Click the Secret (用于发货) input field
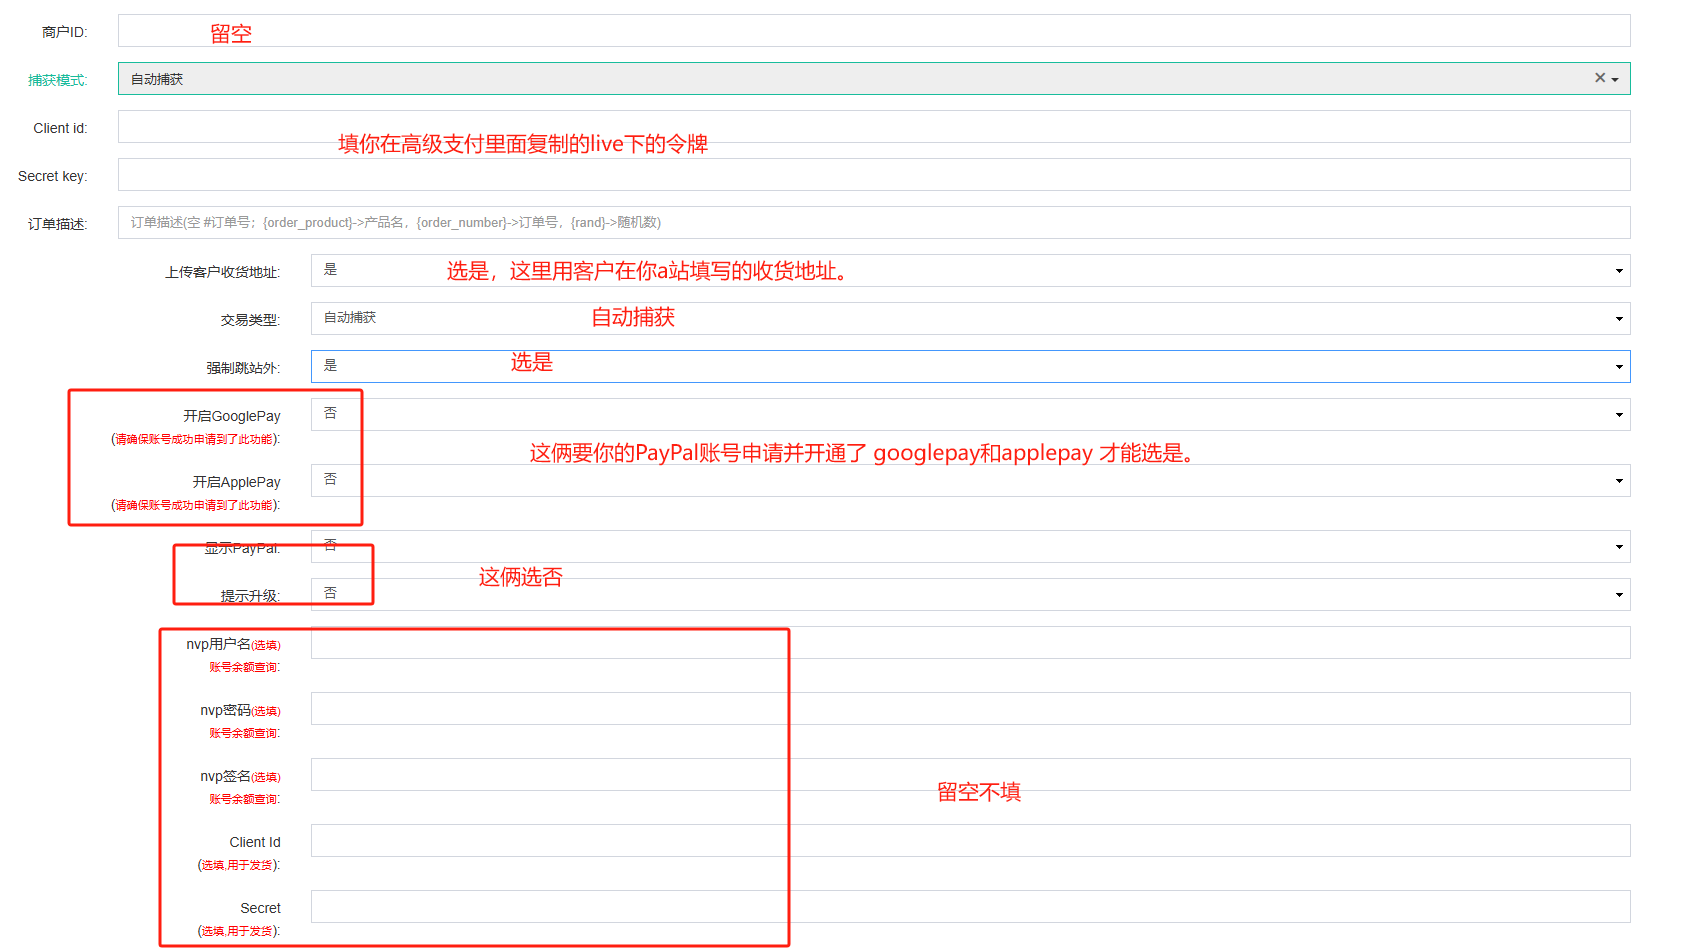This screenshot has height=951, width=1685. 970,907
